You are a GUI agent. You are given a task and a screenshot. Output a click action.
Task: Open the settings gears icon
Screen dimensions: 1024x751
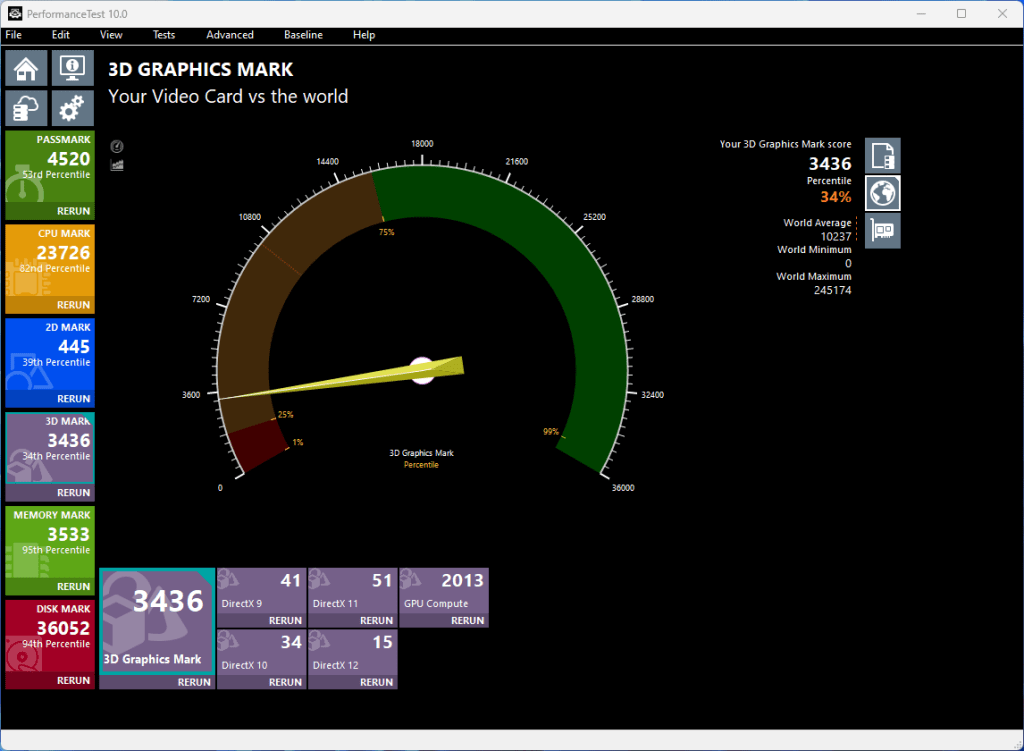(x=72, y=108)
